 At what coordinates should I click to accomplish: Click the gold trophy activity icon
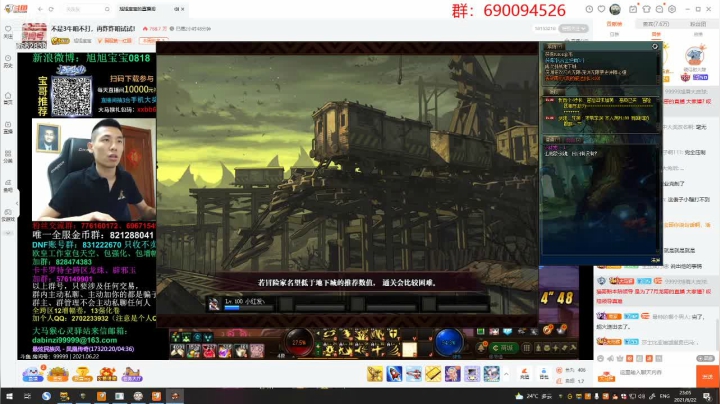[82, 374]
